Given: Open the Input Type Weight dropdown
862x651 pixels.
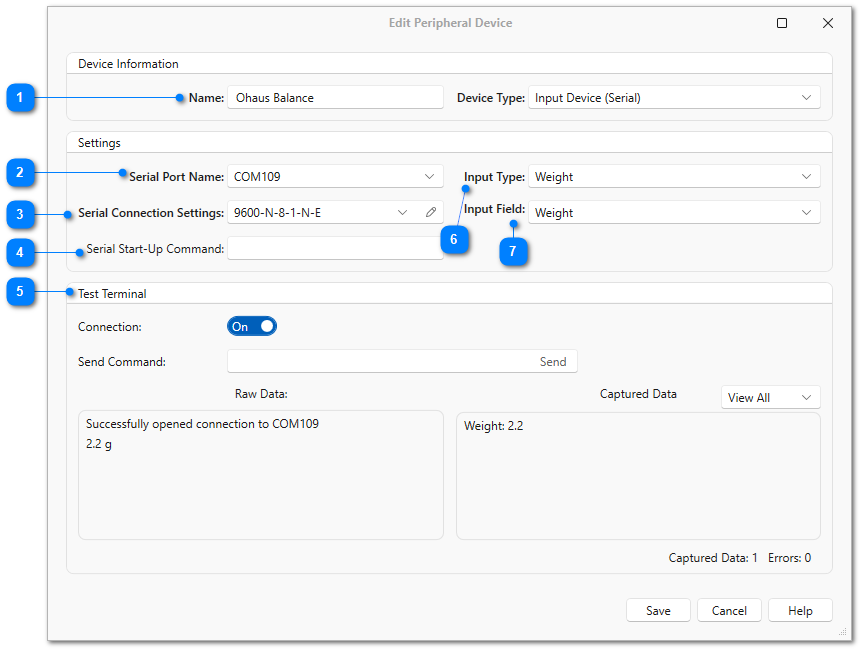Looking at the screenshot, I should (x=674, y=177).
